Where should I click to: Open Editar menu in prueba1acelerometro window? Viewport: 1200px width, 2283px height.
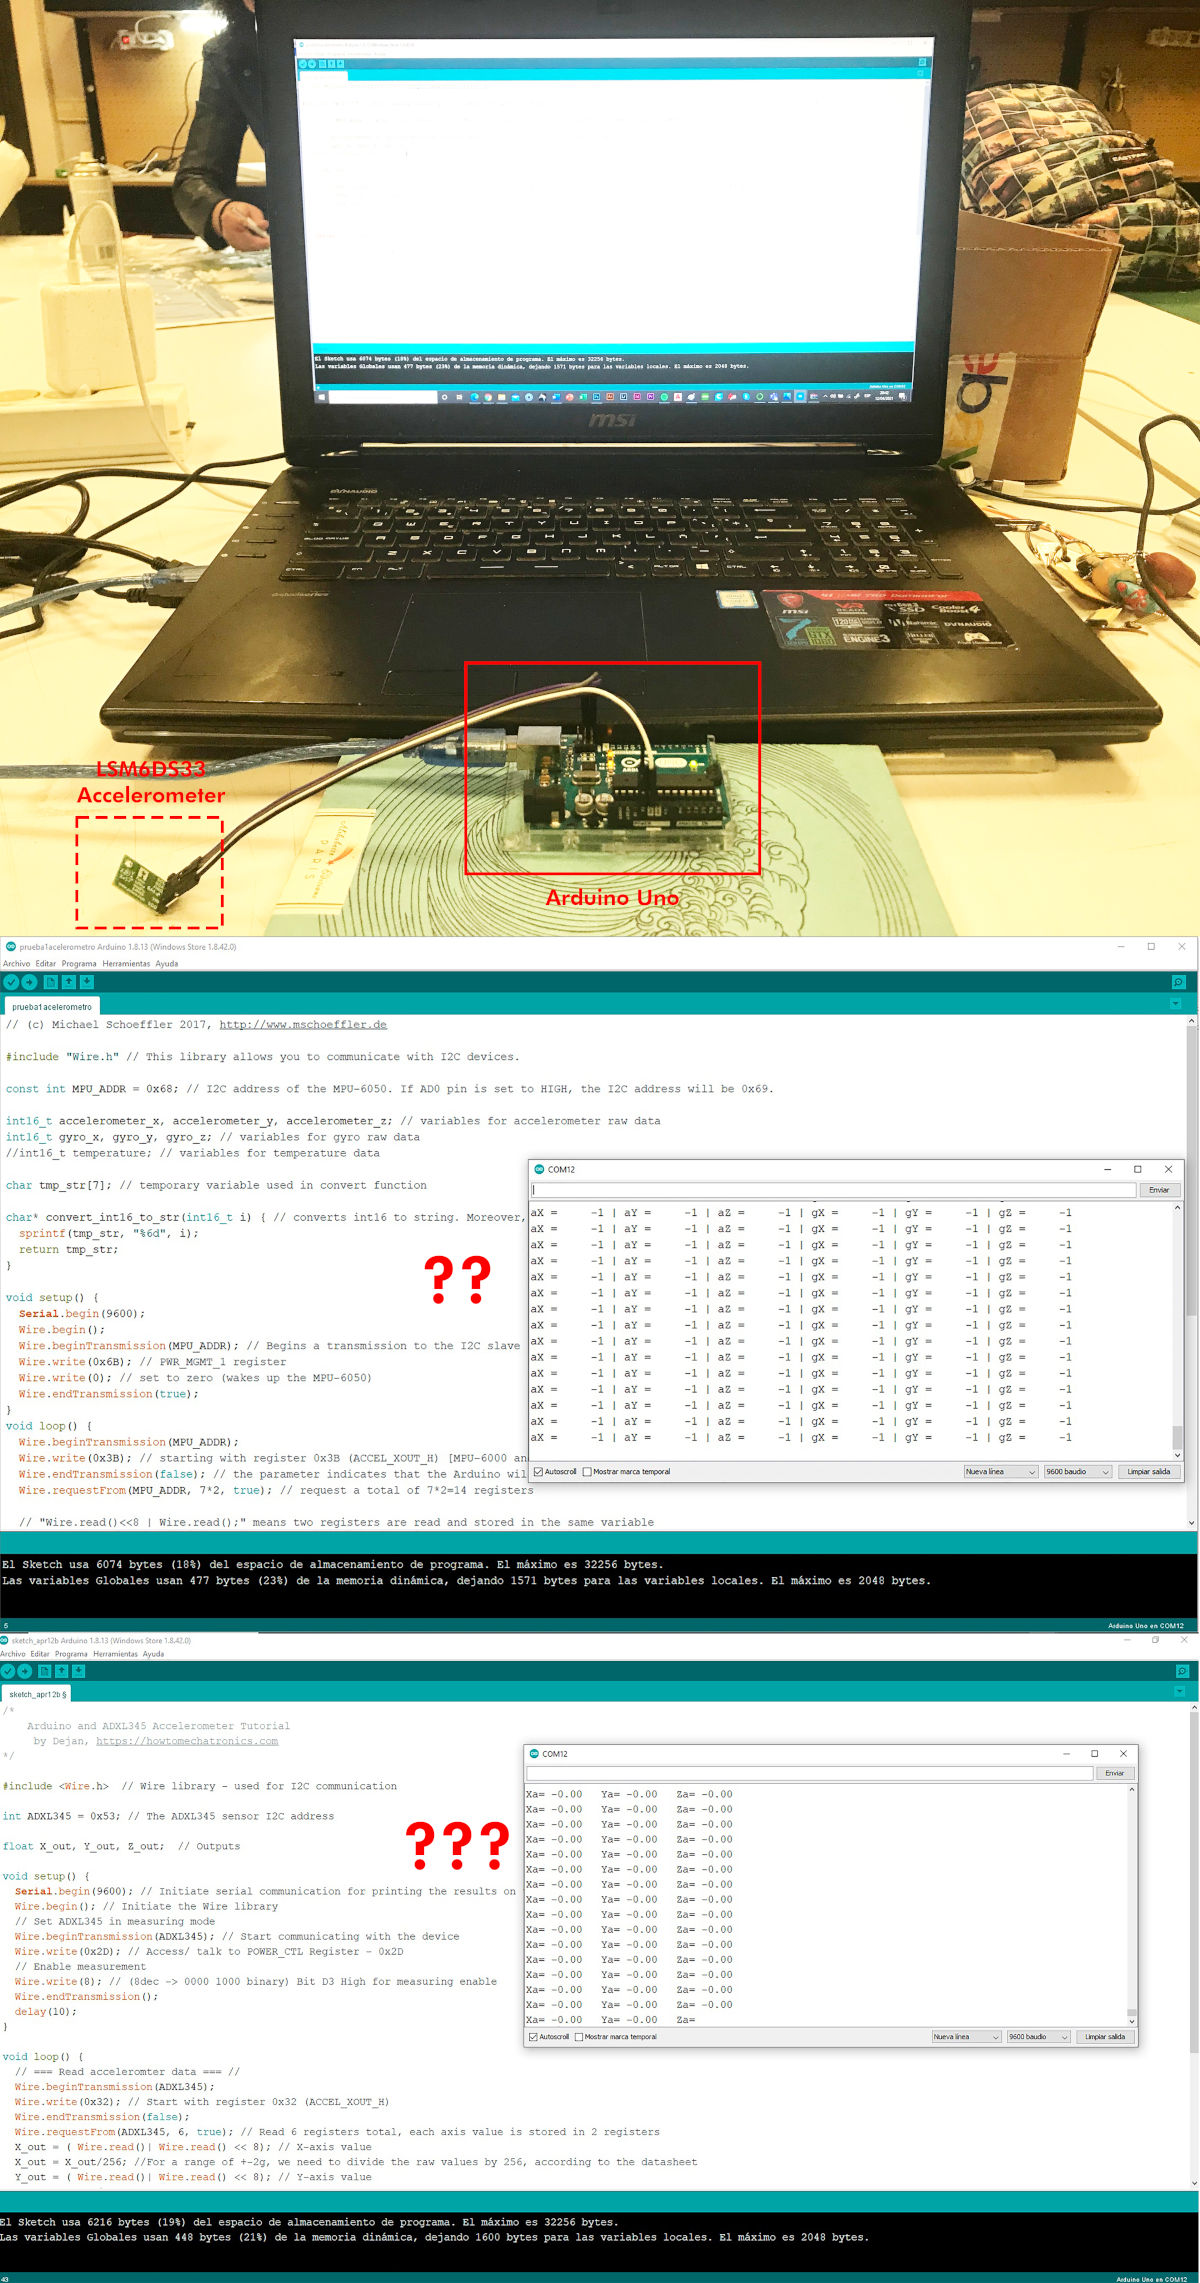click(x=46, y=964)
